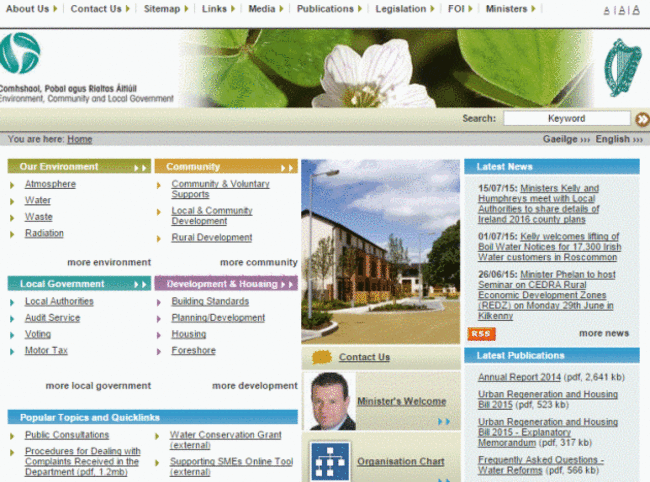Viewport: 650px width, 482px height.
Task: Open the Legislation menu item
Action: pyautogui.click(x=400, y=9)
